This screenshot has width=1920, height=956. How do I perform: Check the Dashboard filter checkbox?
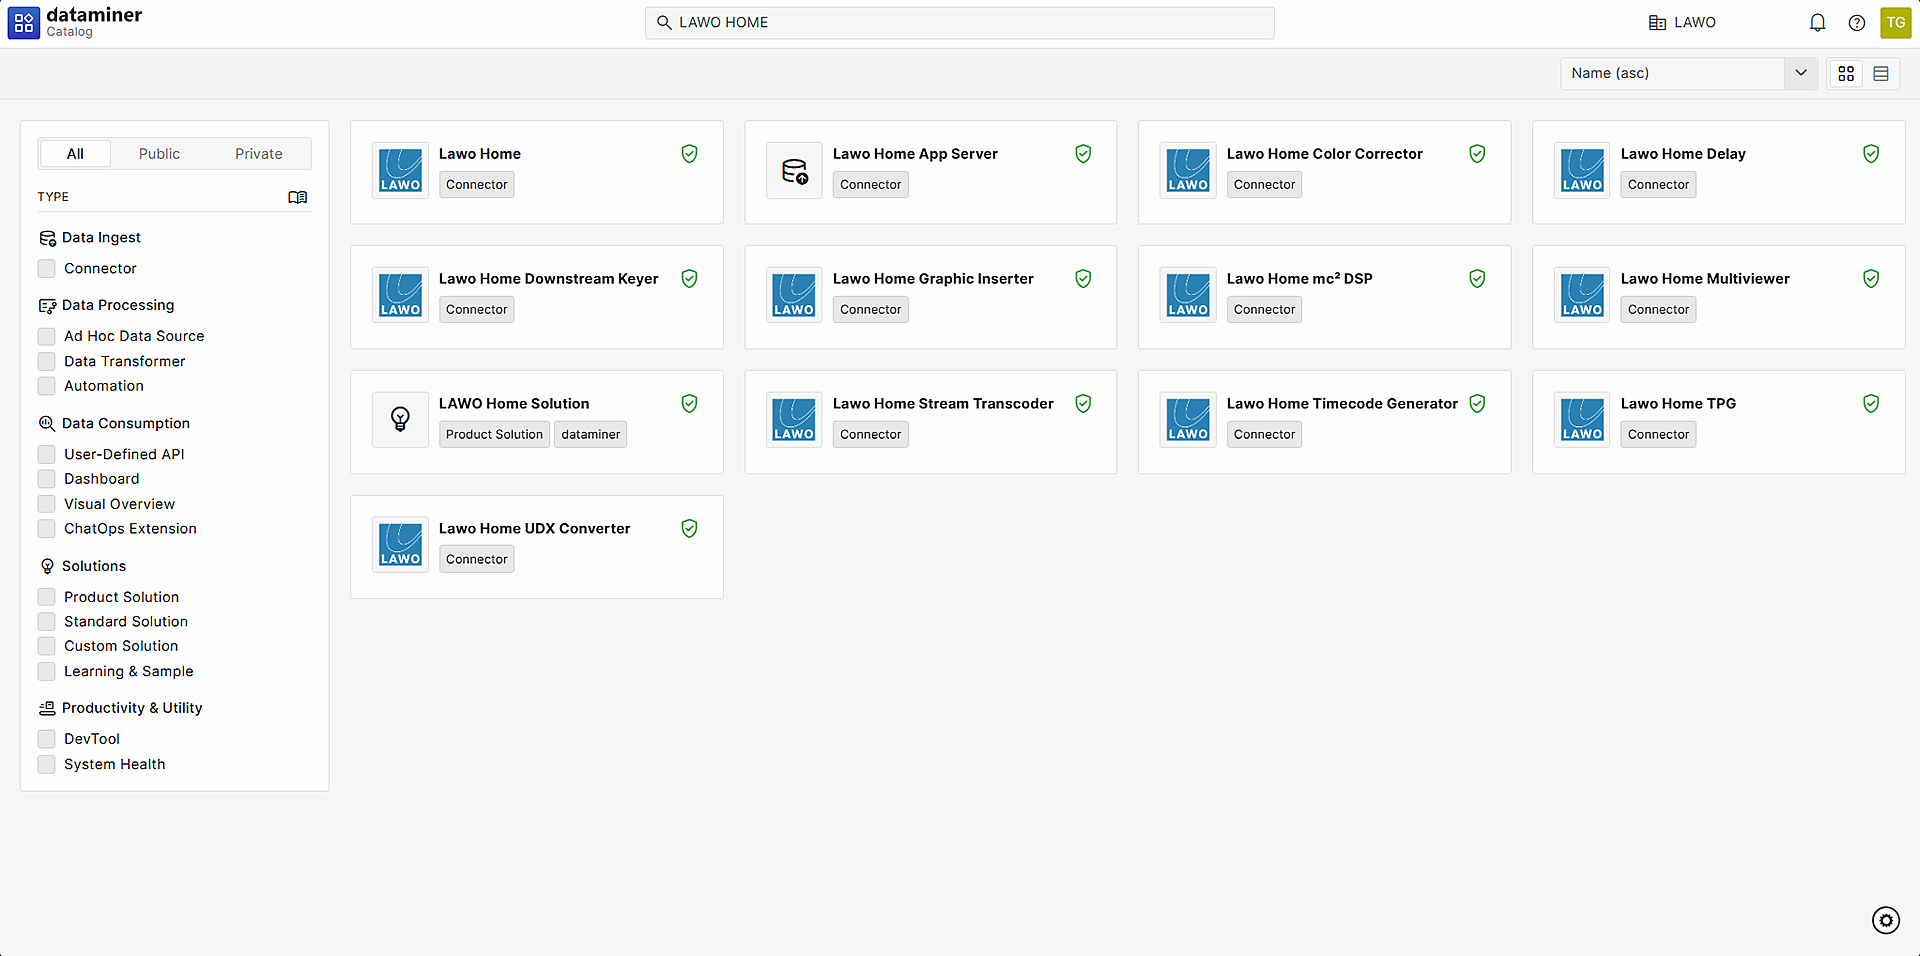click(x=47, y=479)
